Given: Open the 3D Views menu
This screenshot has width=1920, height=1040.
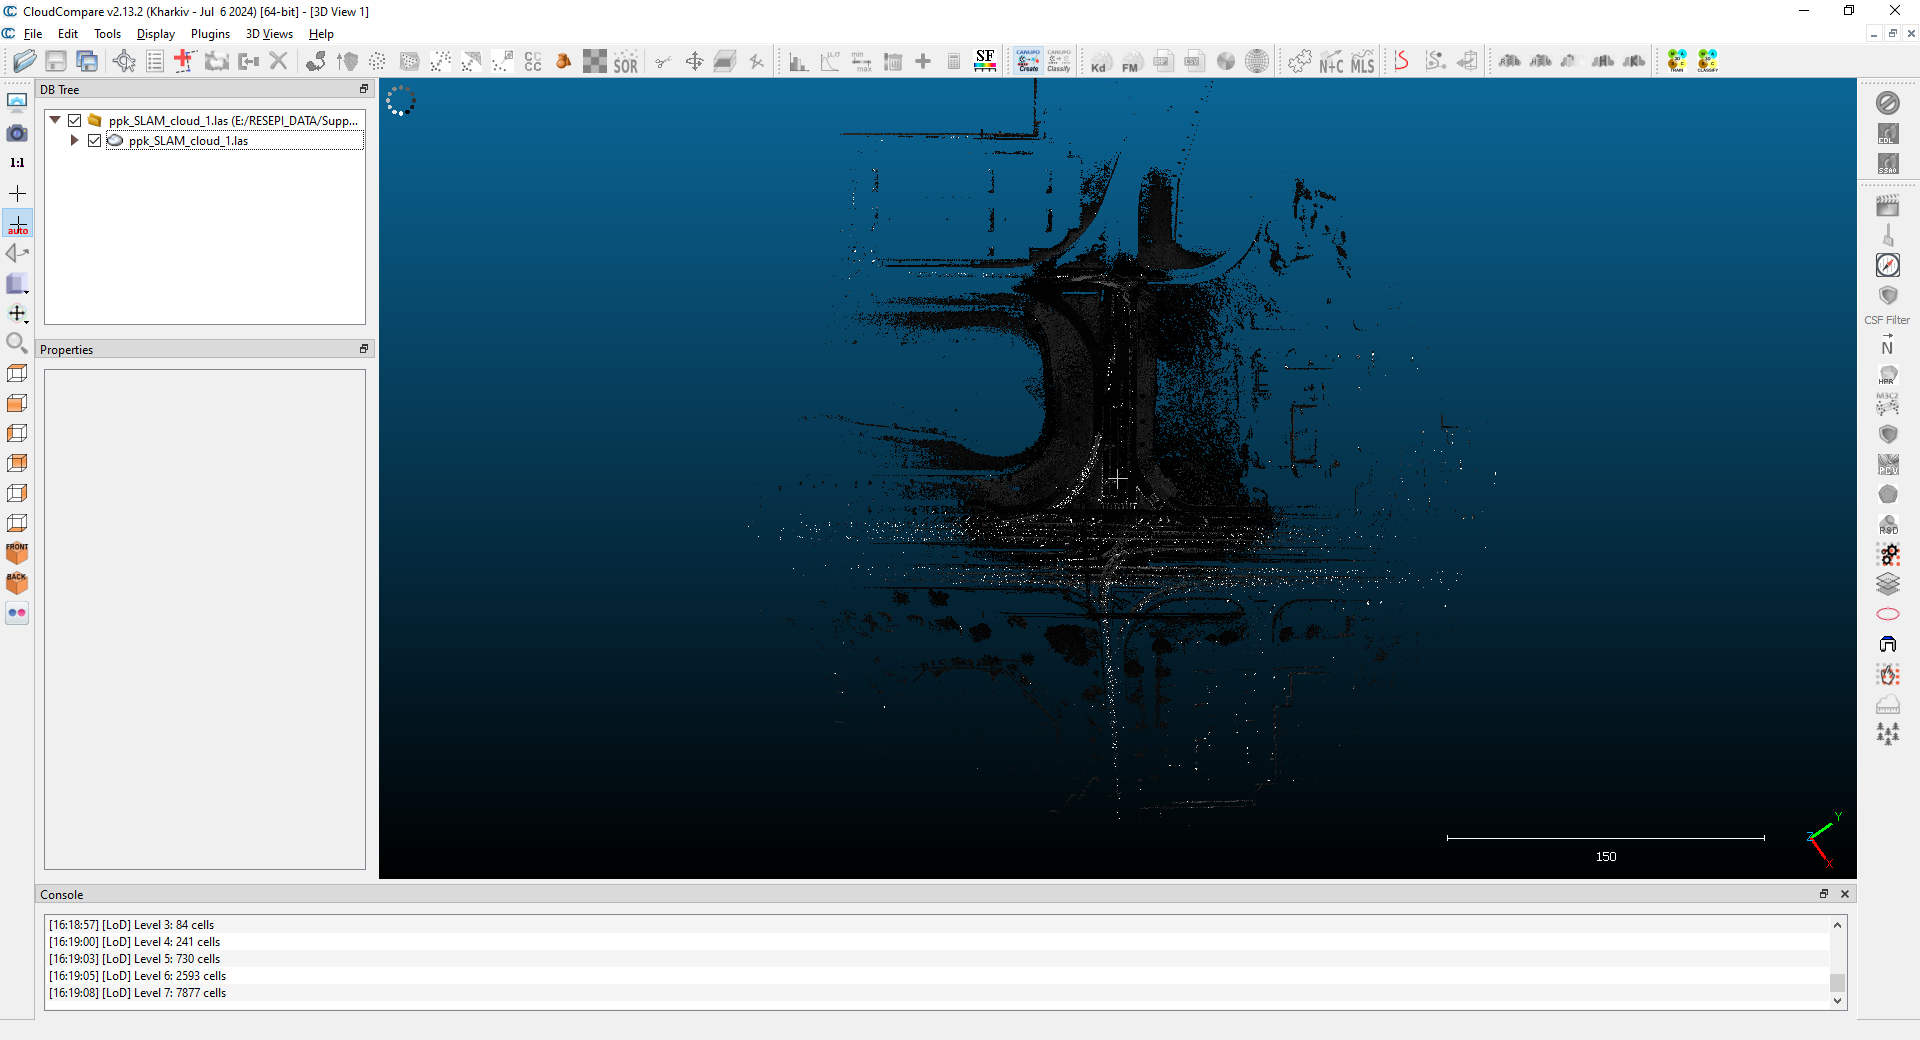Looking at the screenshot, I should tap(269, 34).
